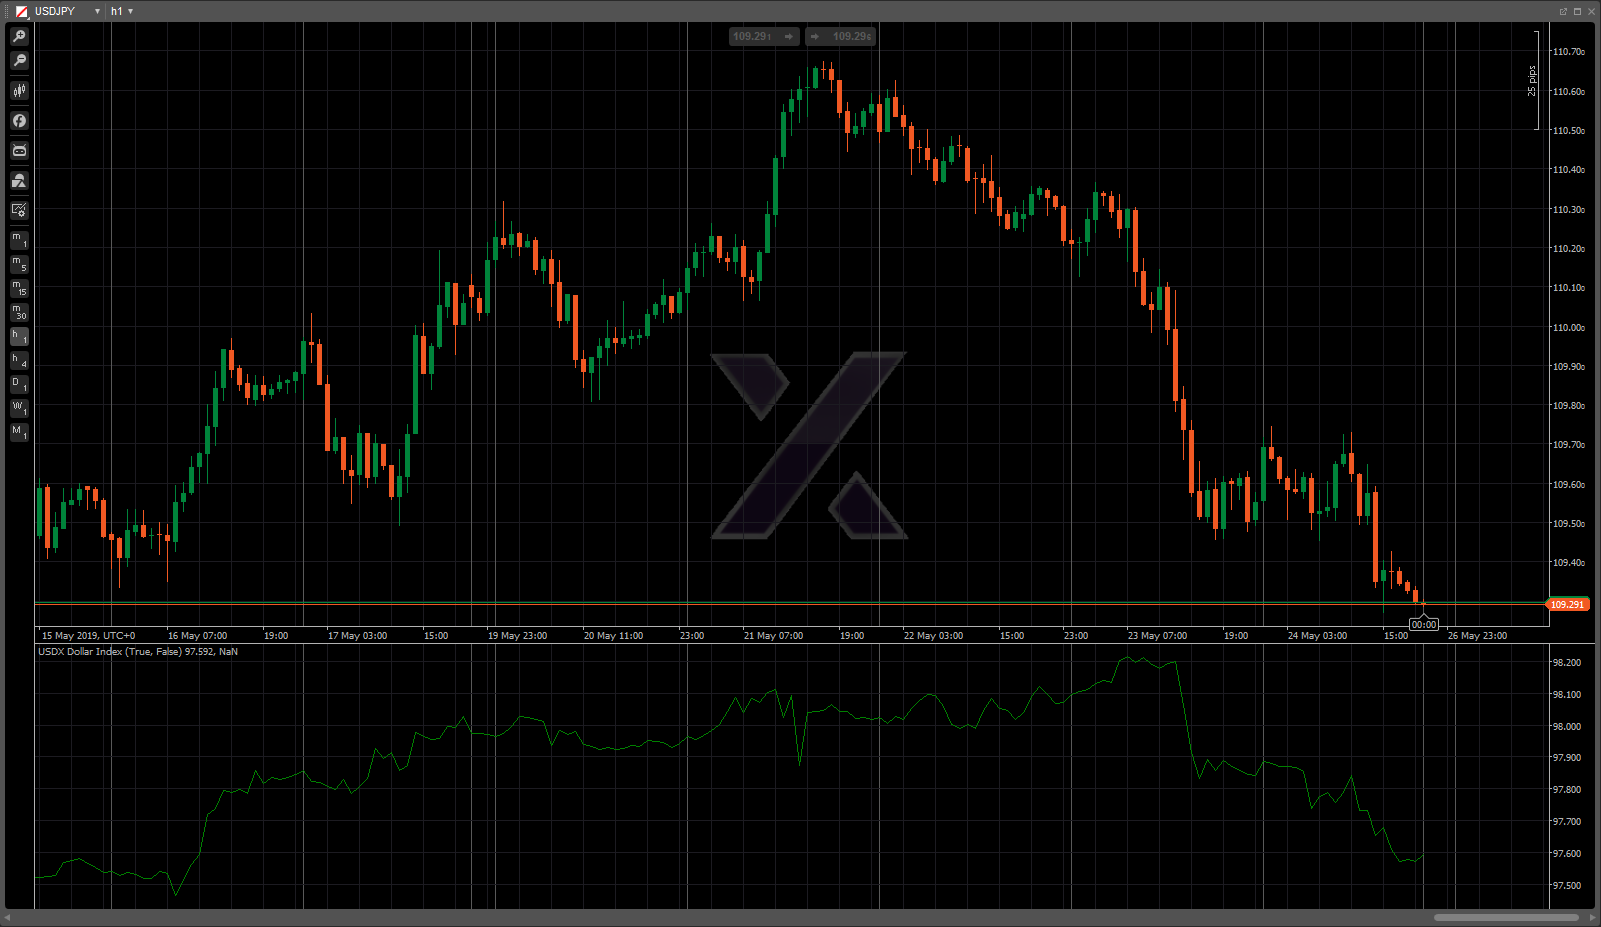Click the '19 May 23:00' time label
This screenshot has height=927, width=1601.
click(x=517, y=636)
